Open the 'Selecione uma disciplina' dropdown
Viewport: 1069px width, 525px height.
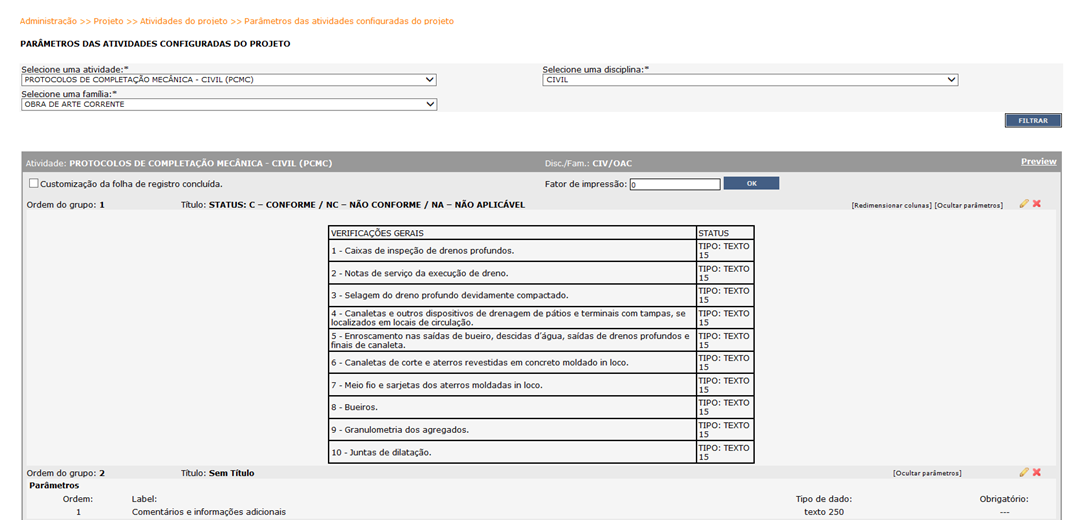751,80
